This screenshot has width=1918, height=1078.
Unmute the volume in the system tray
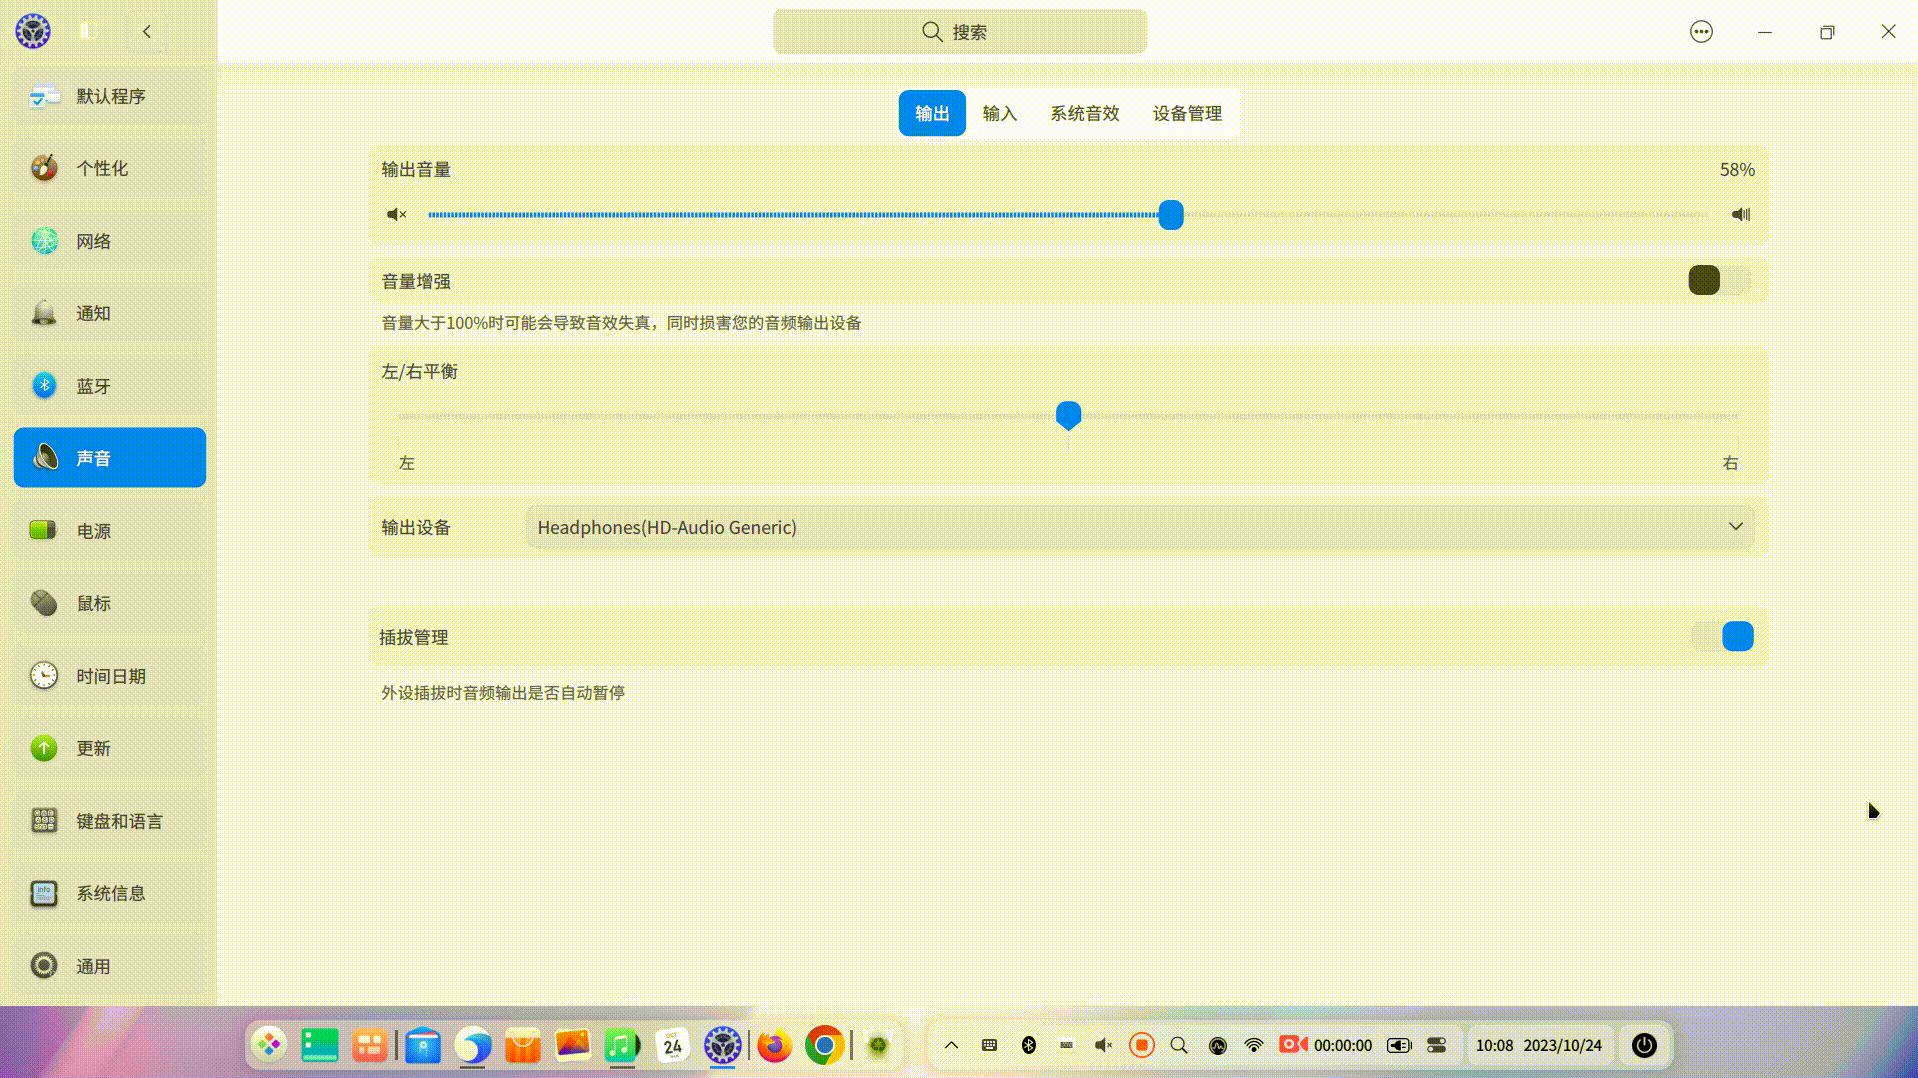[1103, 1045]
